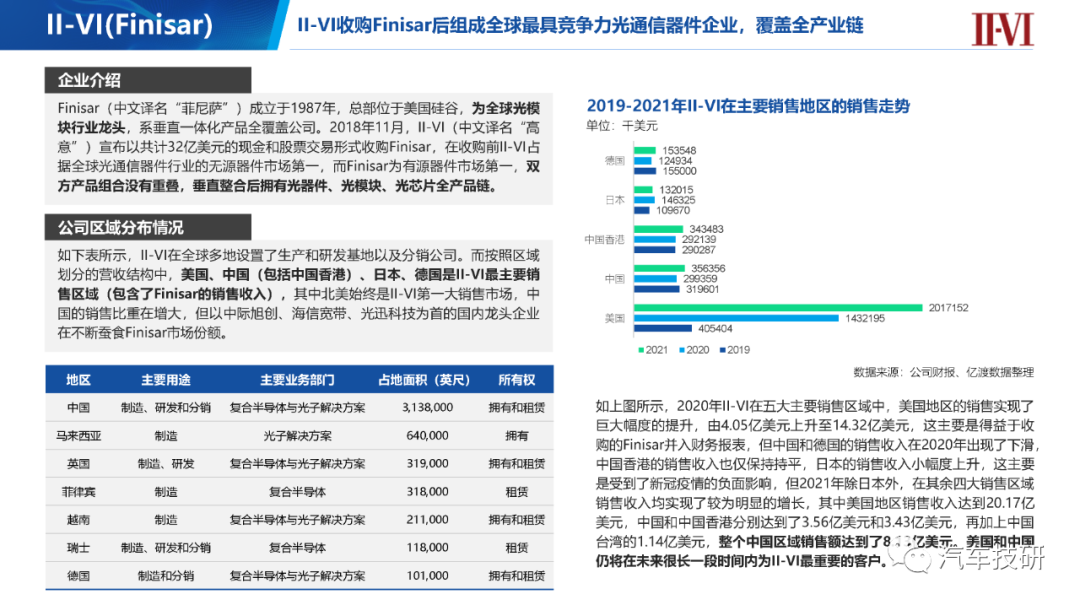Viewport: 1080px width, 605px height.
Task: Click the dark blue 2019 legend swatch
Action: tap(723, 350)
